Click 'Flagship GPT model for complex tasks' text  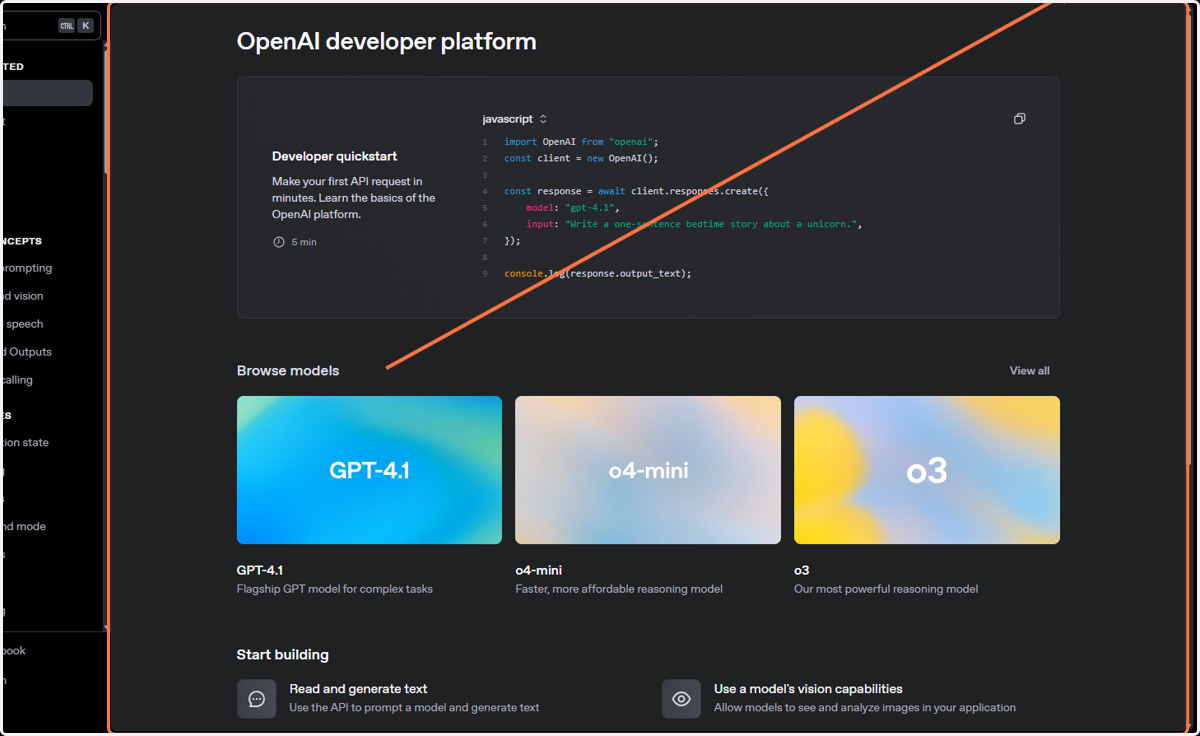tap(335, 589)
